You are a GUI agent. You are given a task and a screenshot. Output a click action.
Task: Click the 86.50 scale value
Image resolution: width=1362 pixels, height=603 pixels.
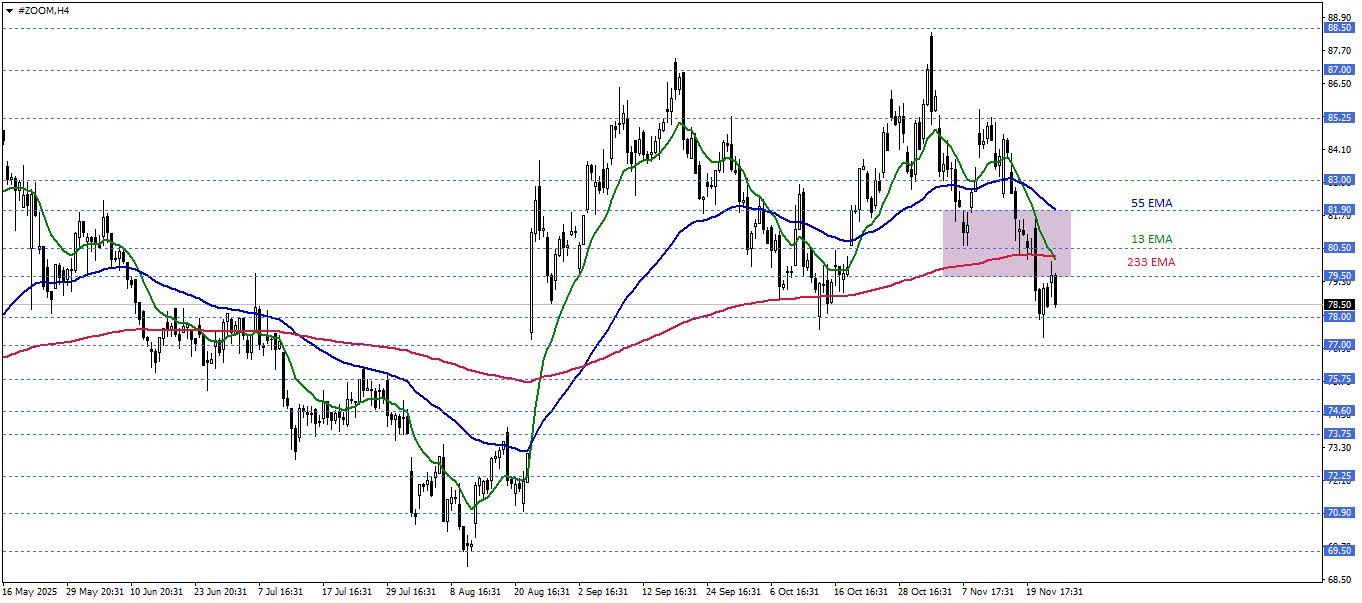(x=1340, y=84)
